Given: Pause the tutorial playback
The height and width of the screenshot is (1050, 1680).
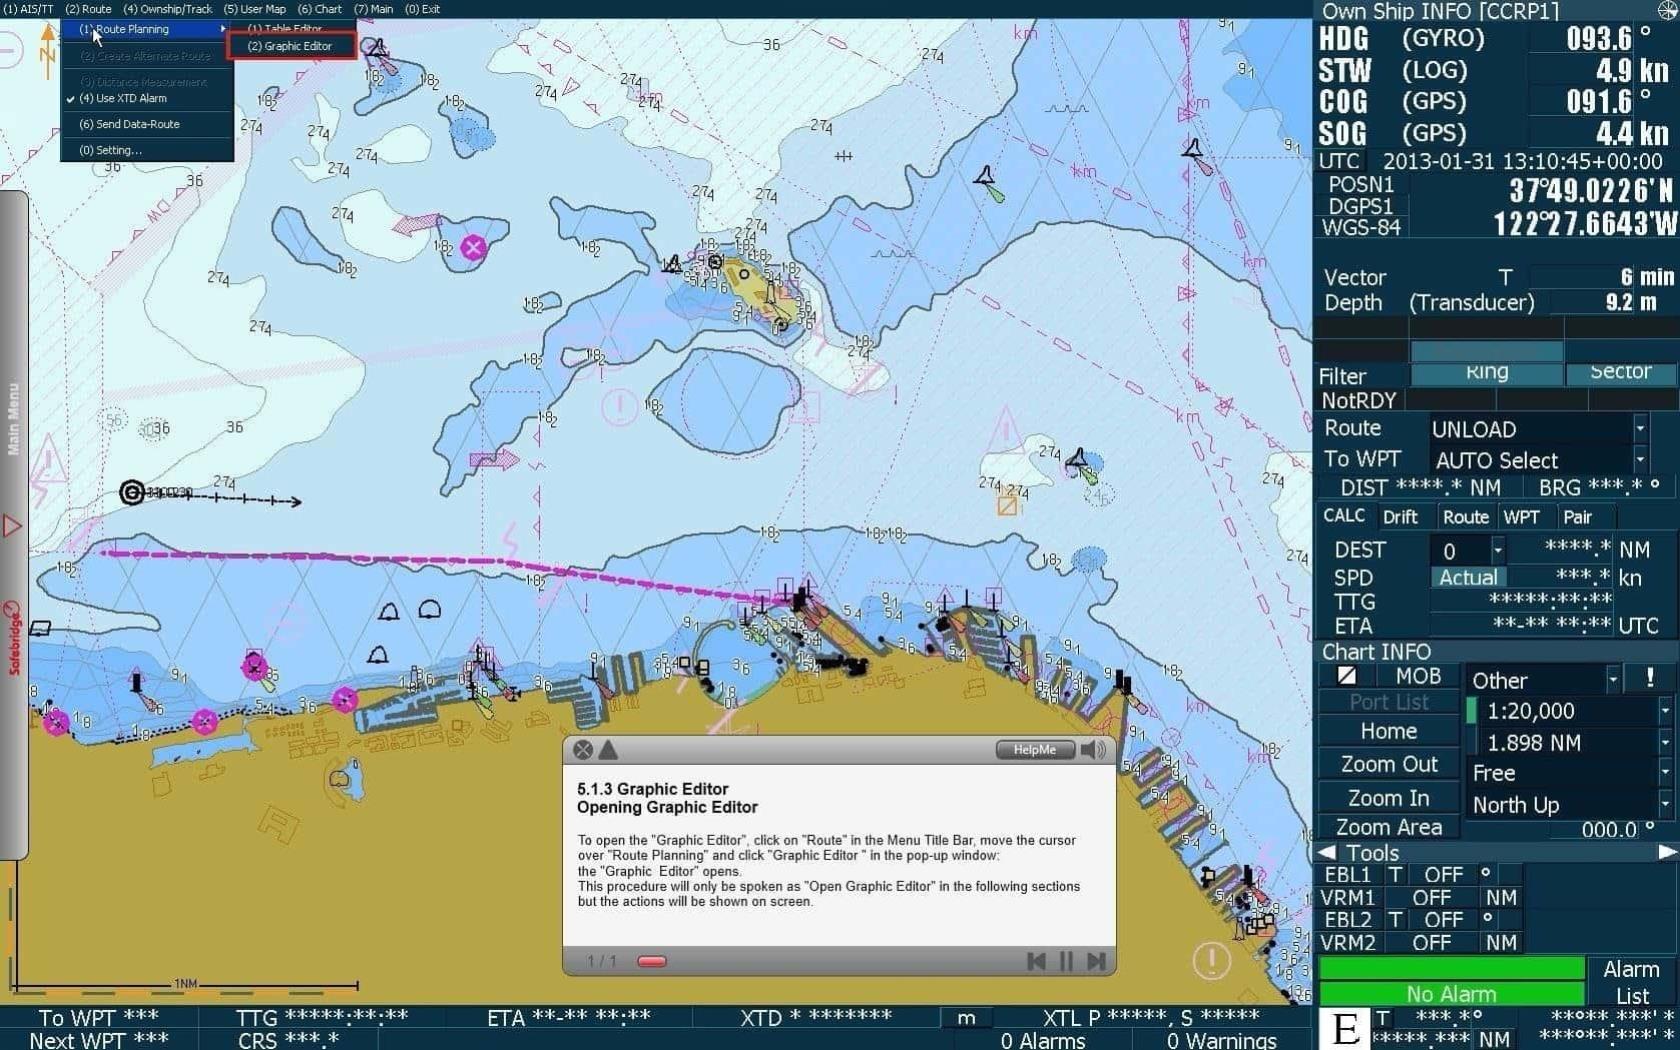Looking at the screenshot, I should click(1065, 962).
